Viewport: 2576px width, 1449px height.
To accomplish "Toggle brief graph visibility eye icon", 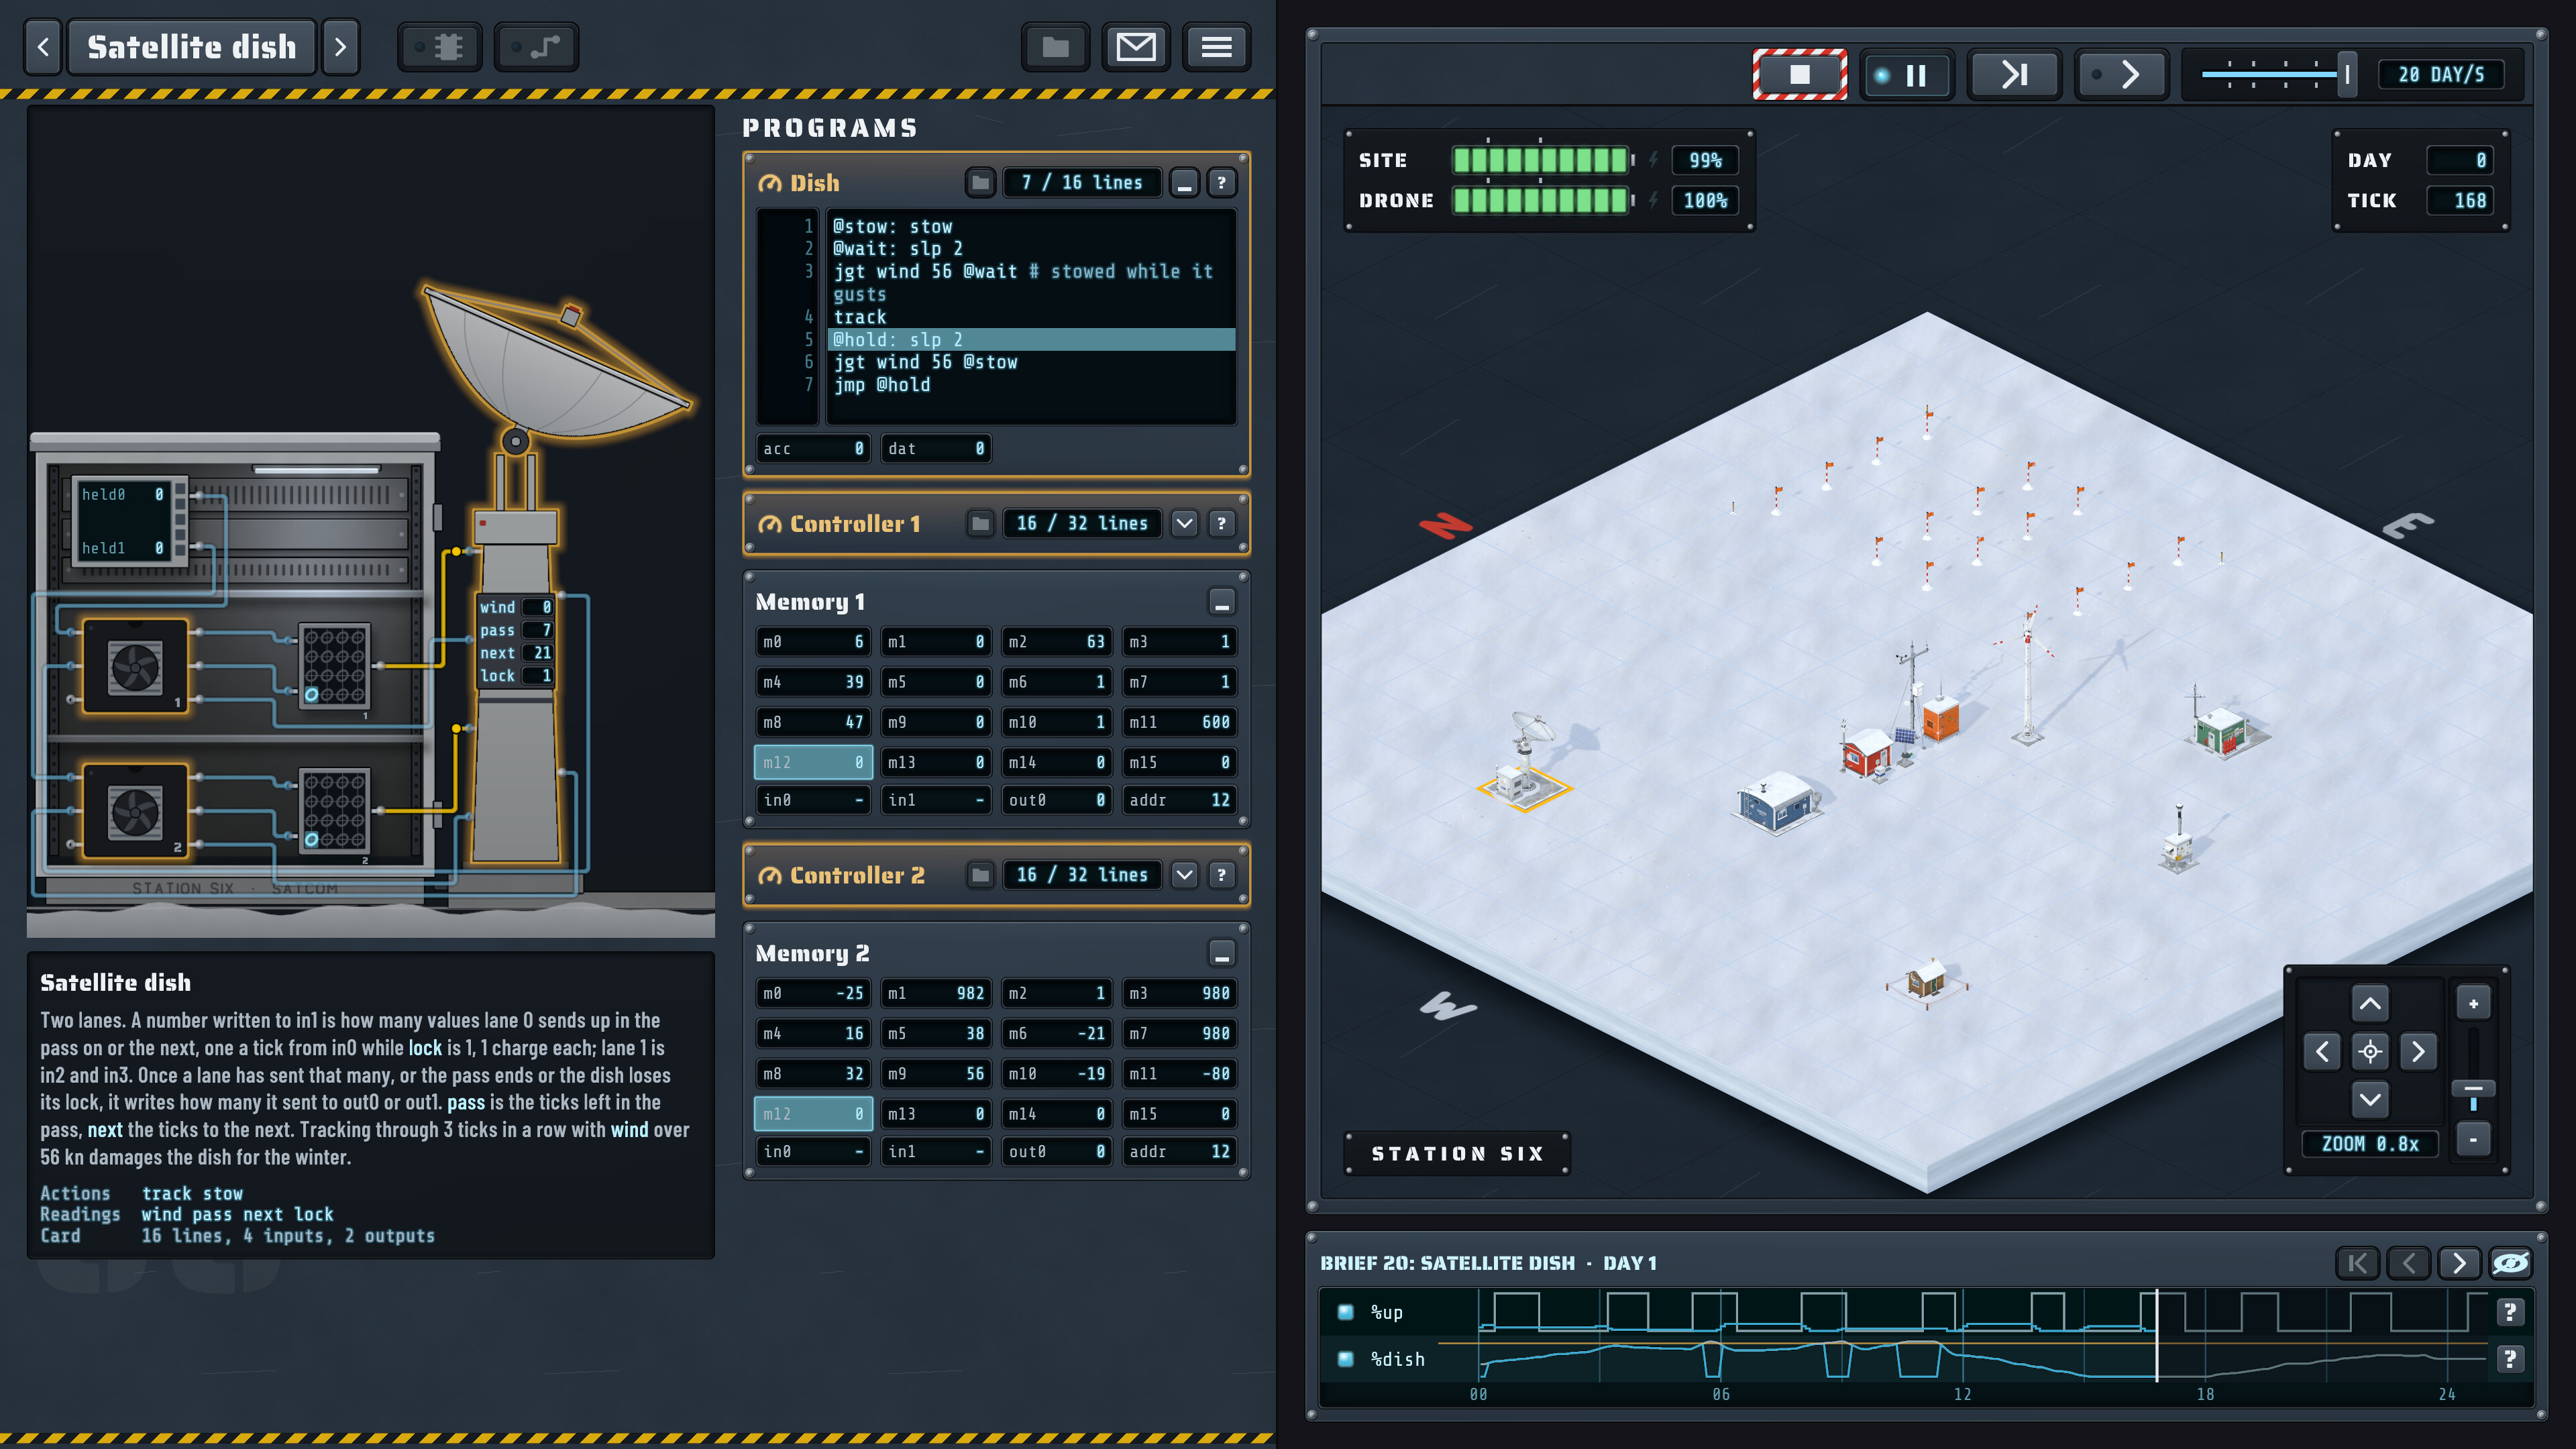I will pyautogui.click(x=2510, y=1263).
